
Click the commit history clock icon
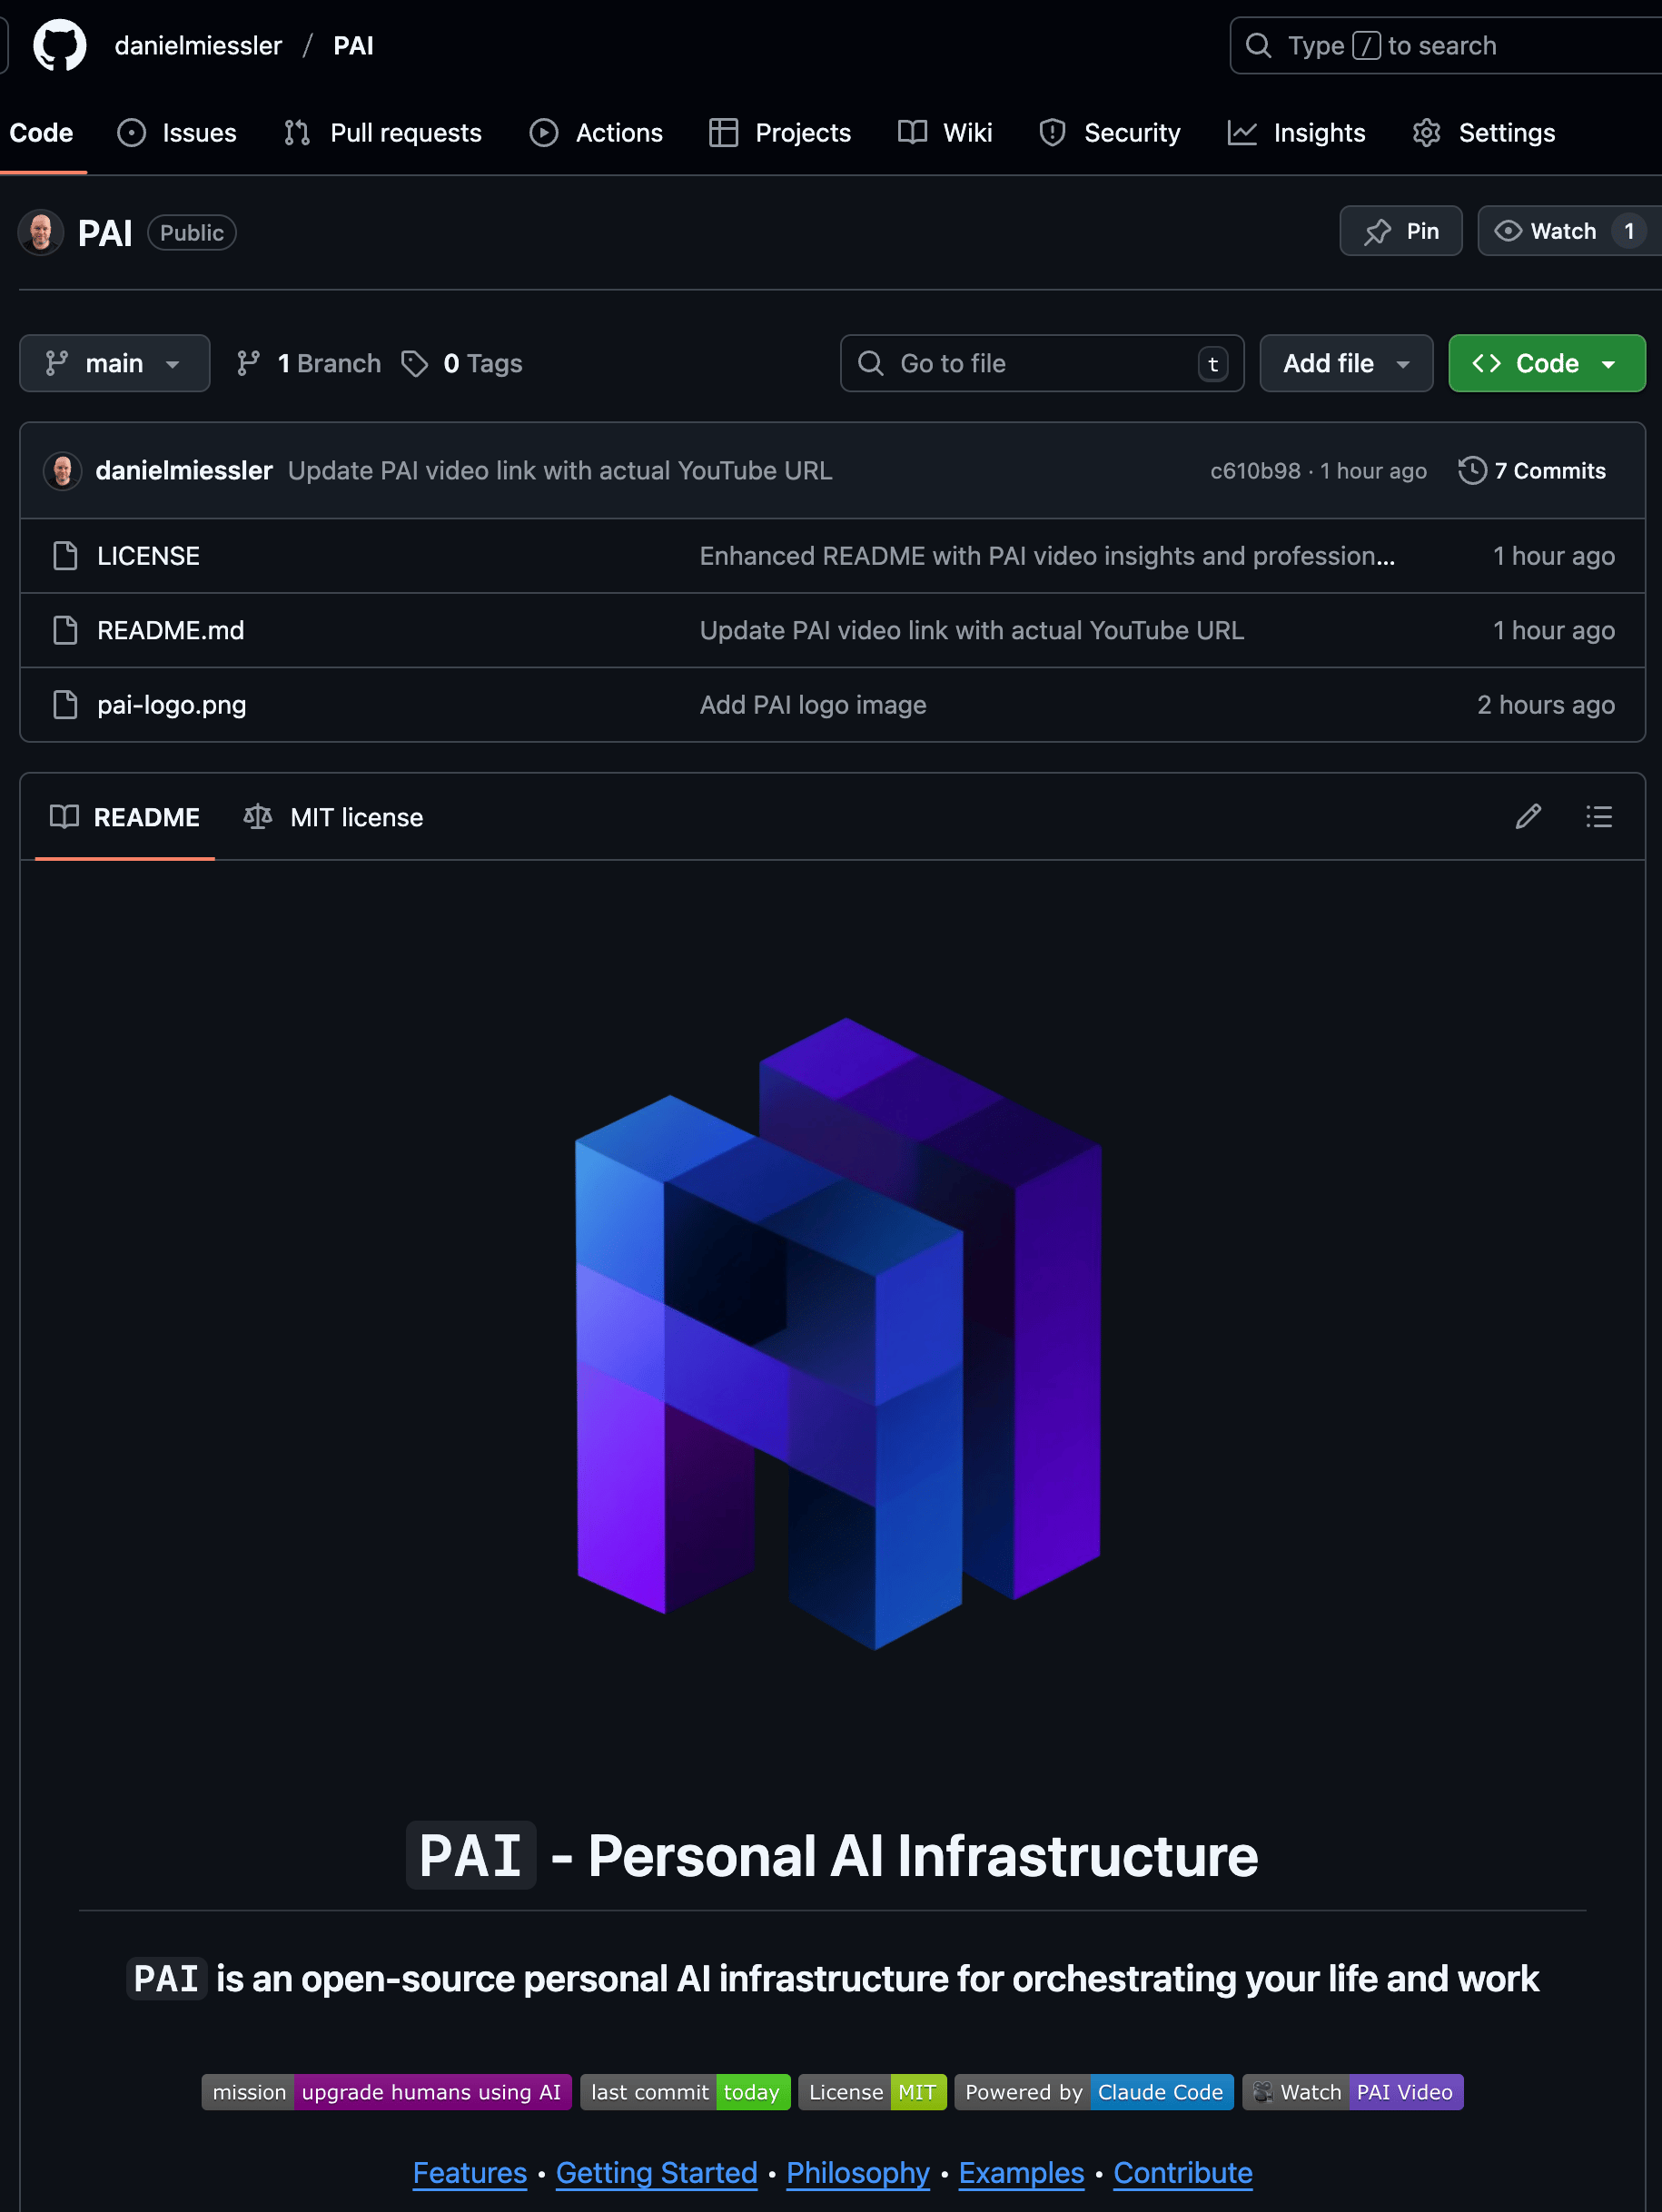[x=1472, y=471]
